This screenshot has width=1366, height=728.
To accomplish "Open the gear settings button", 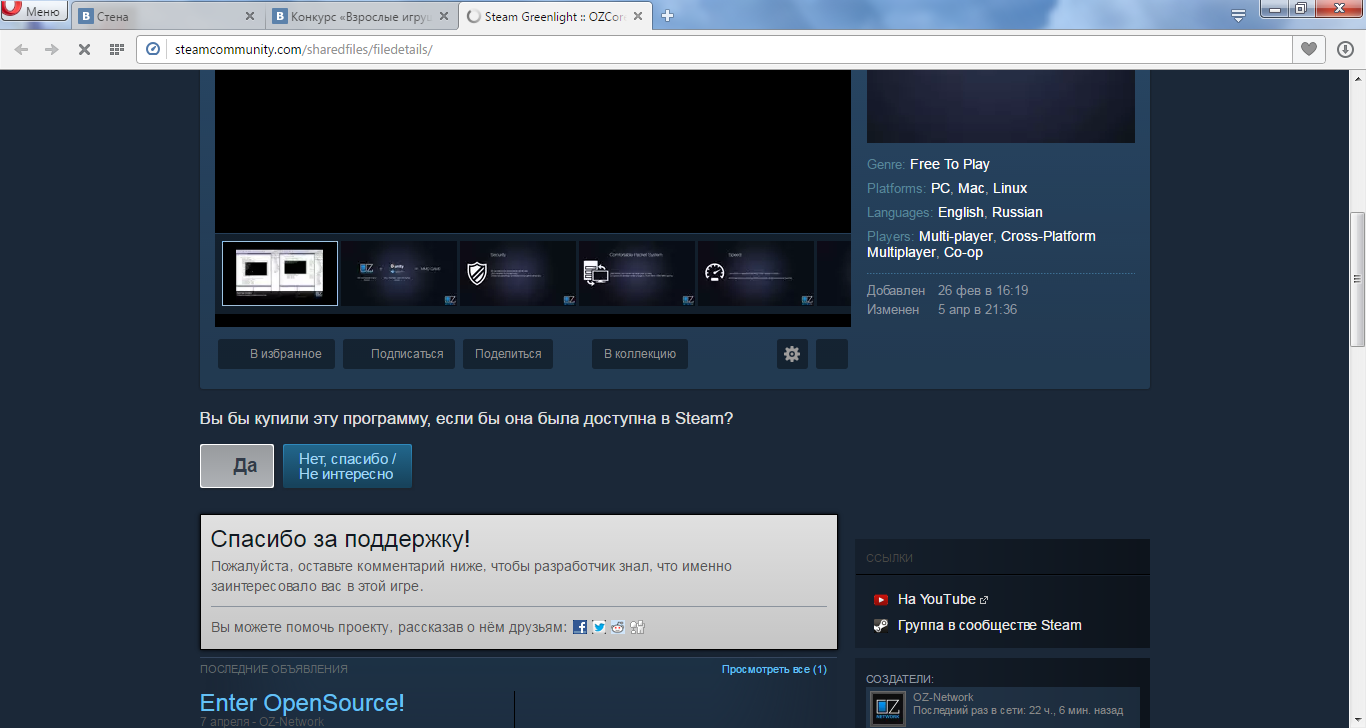I will pyautogui.click(x=792, y=354).
